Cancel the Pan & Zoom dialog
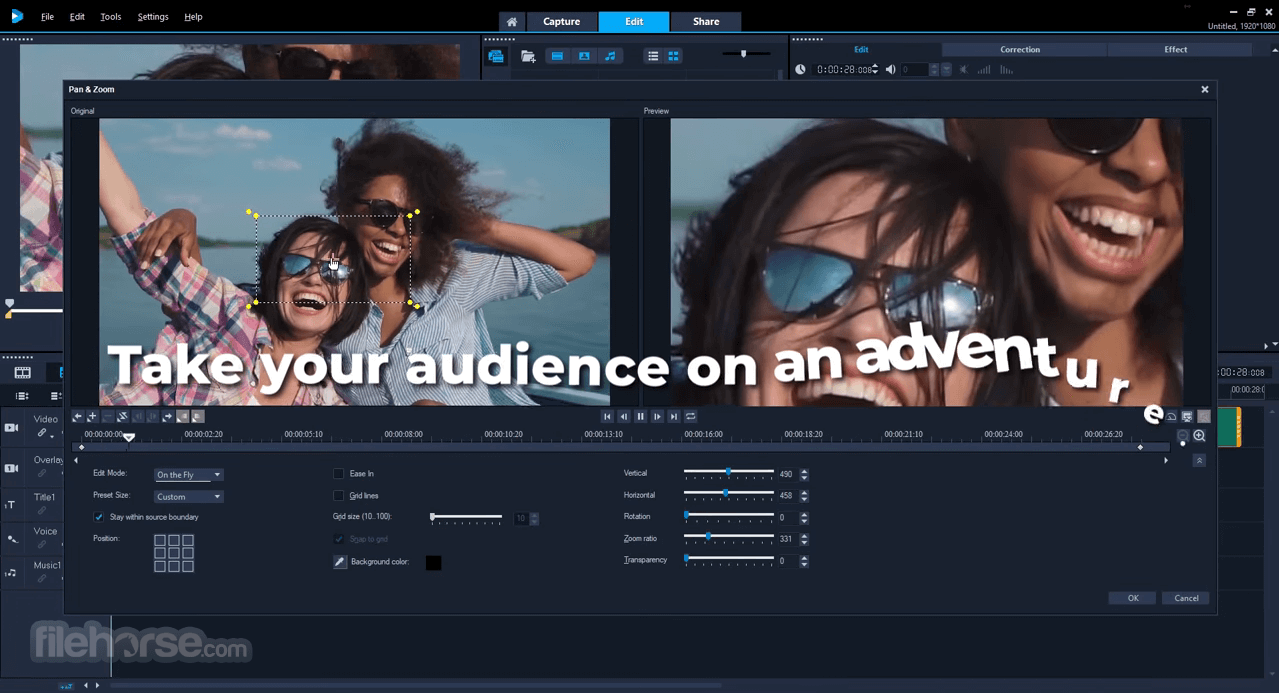The image size is (1279, 693). tap(1186, 598)
